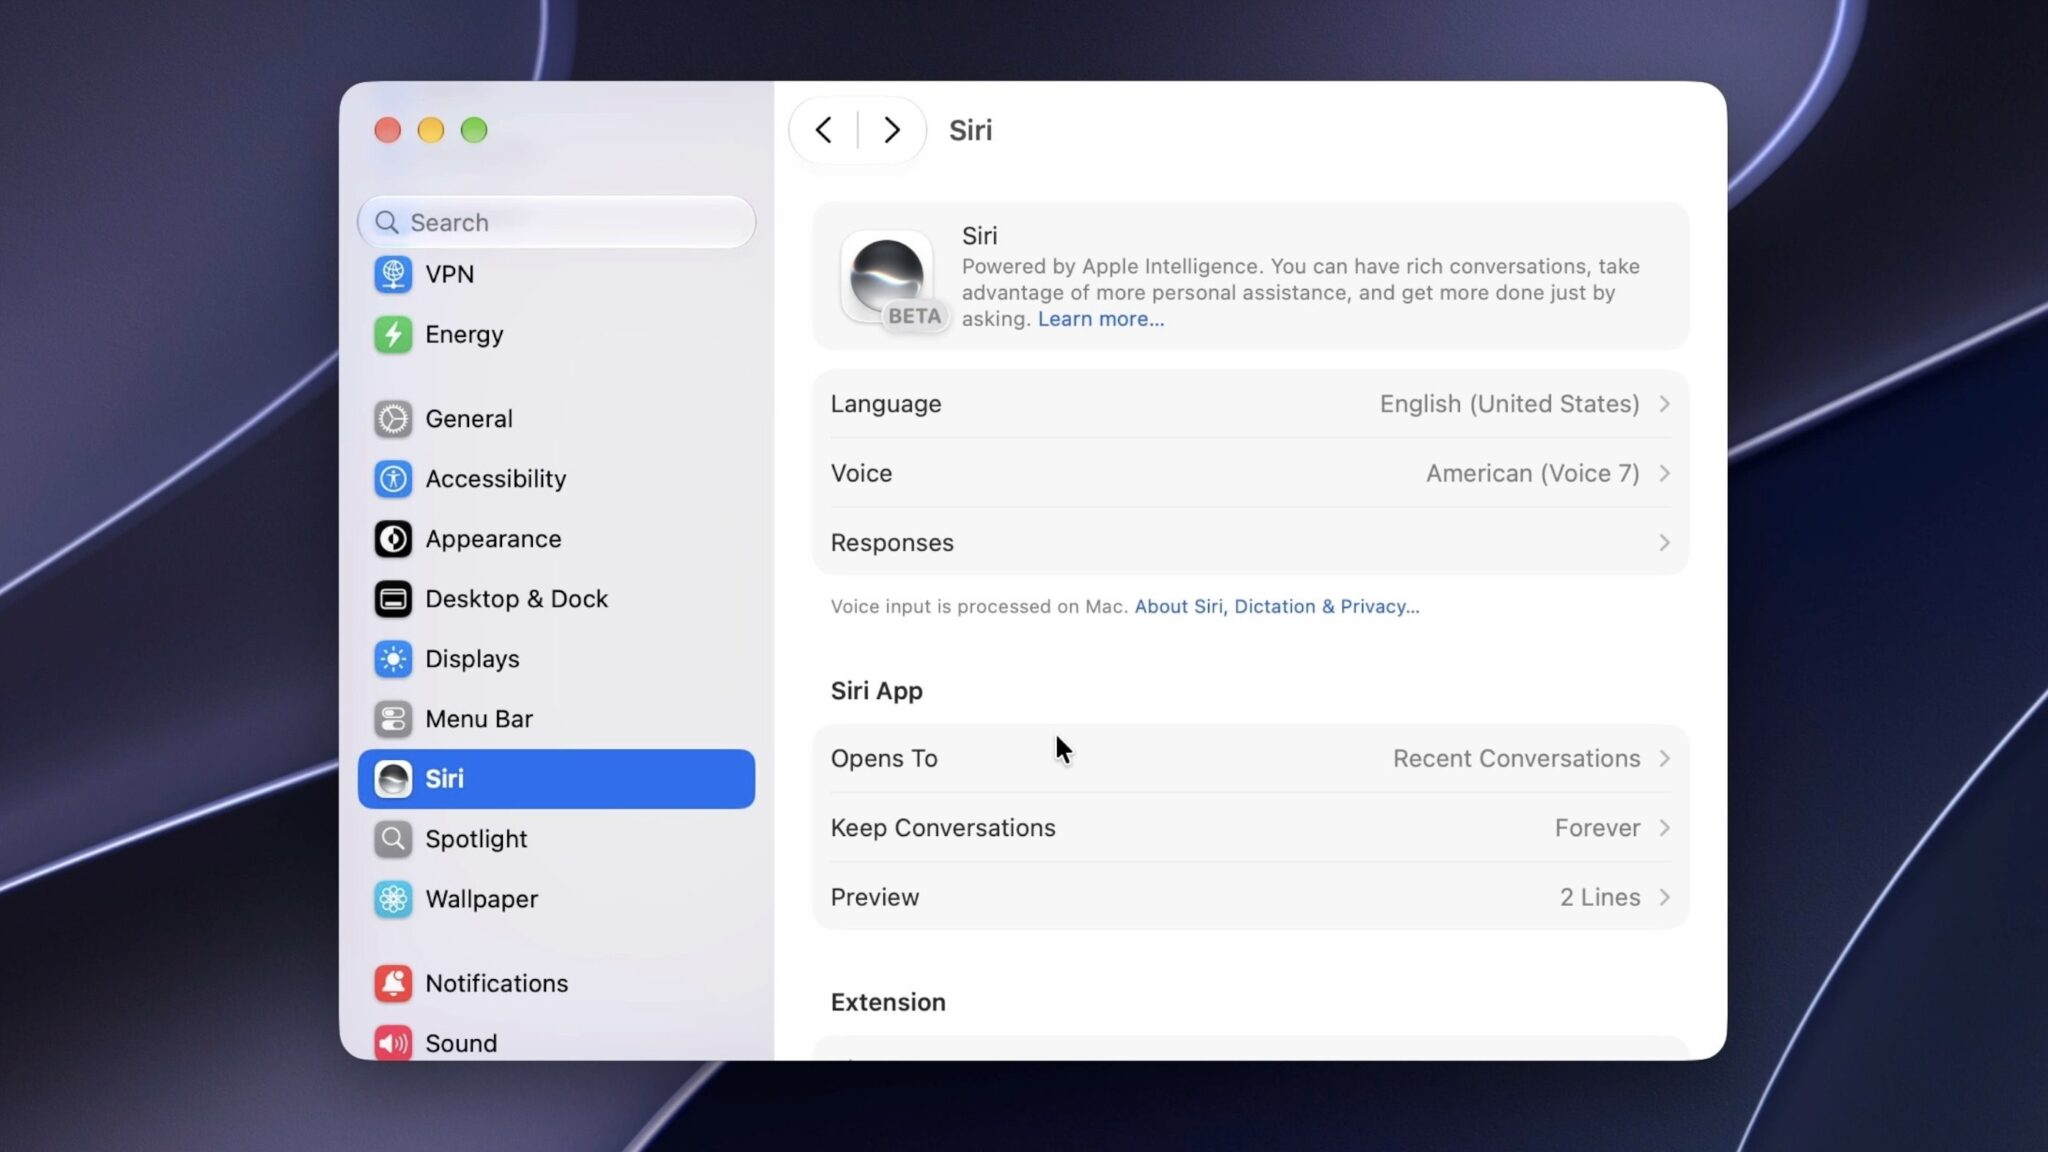Expand the Responses row chevron
This screenshot has width=2048, height=1152.
(1664, 543)
